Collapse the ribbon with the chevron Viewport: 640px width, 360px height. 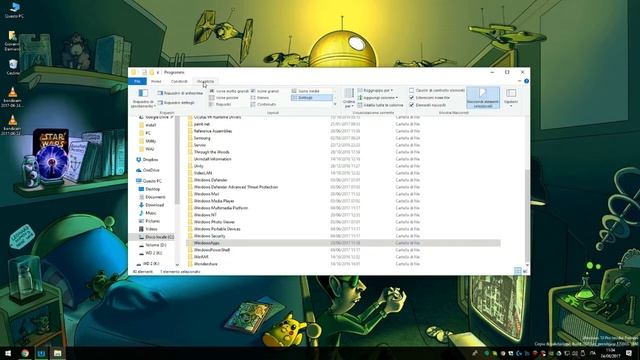(520, 81)
